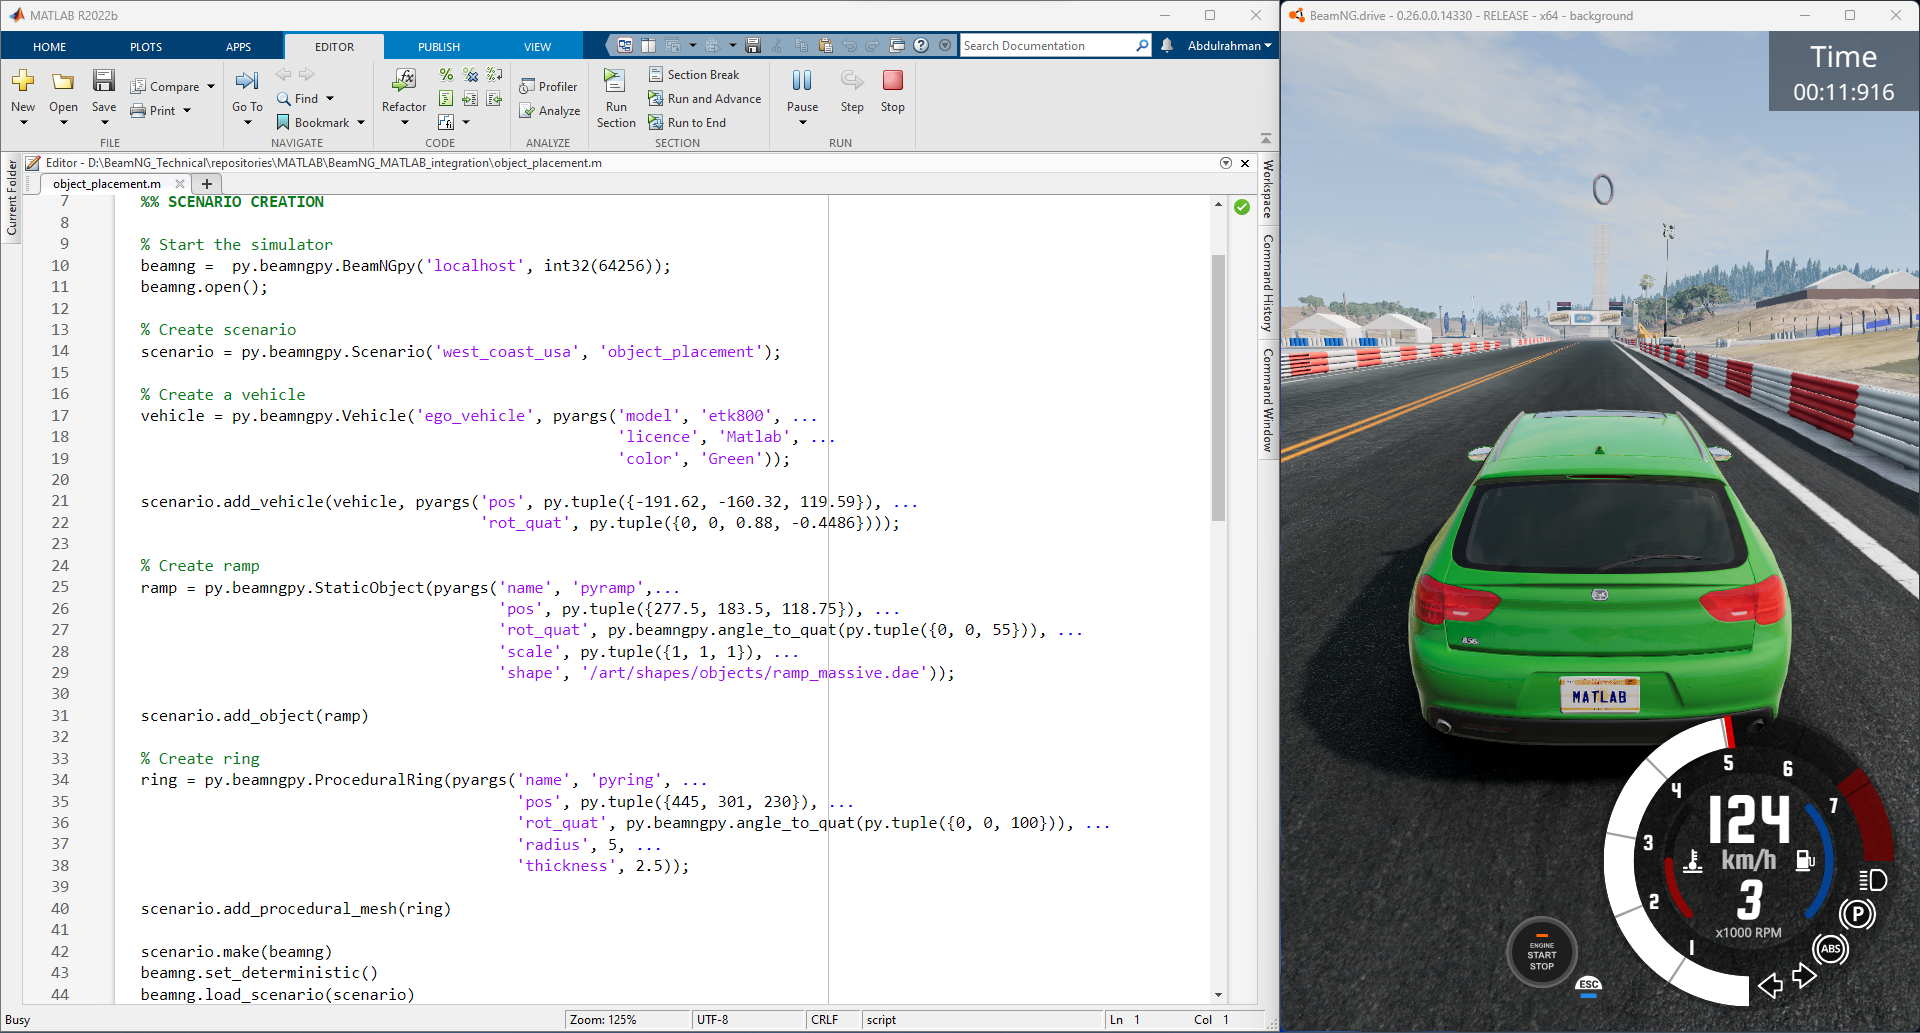This screenshot has height=1033, width=1920.
Task: Click the Go To arrow icon
Action: 247,81
